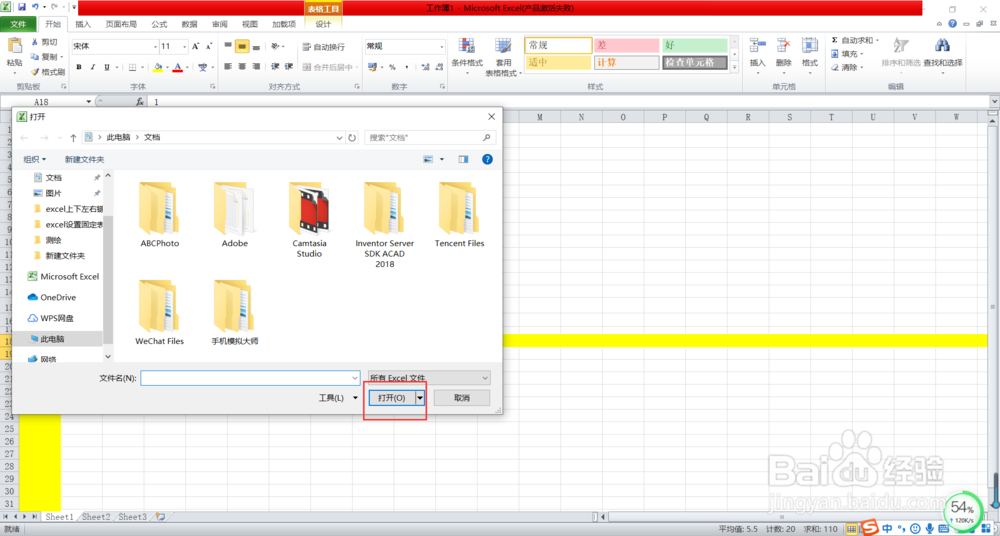This screenshot has height=536, width=1000.
Task: Open the font name dropdown (宋体)
Action: click(155, 47)
